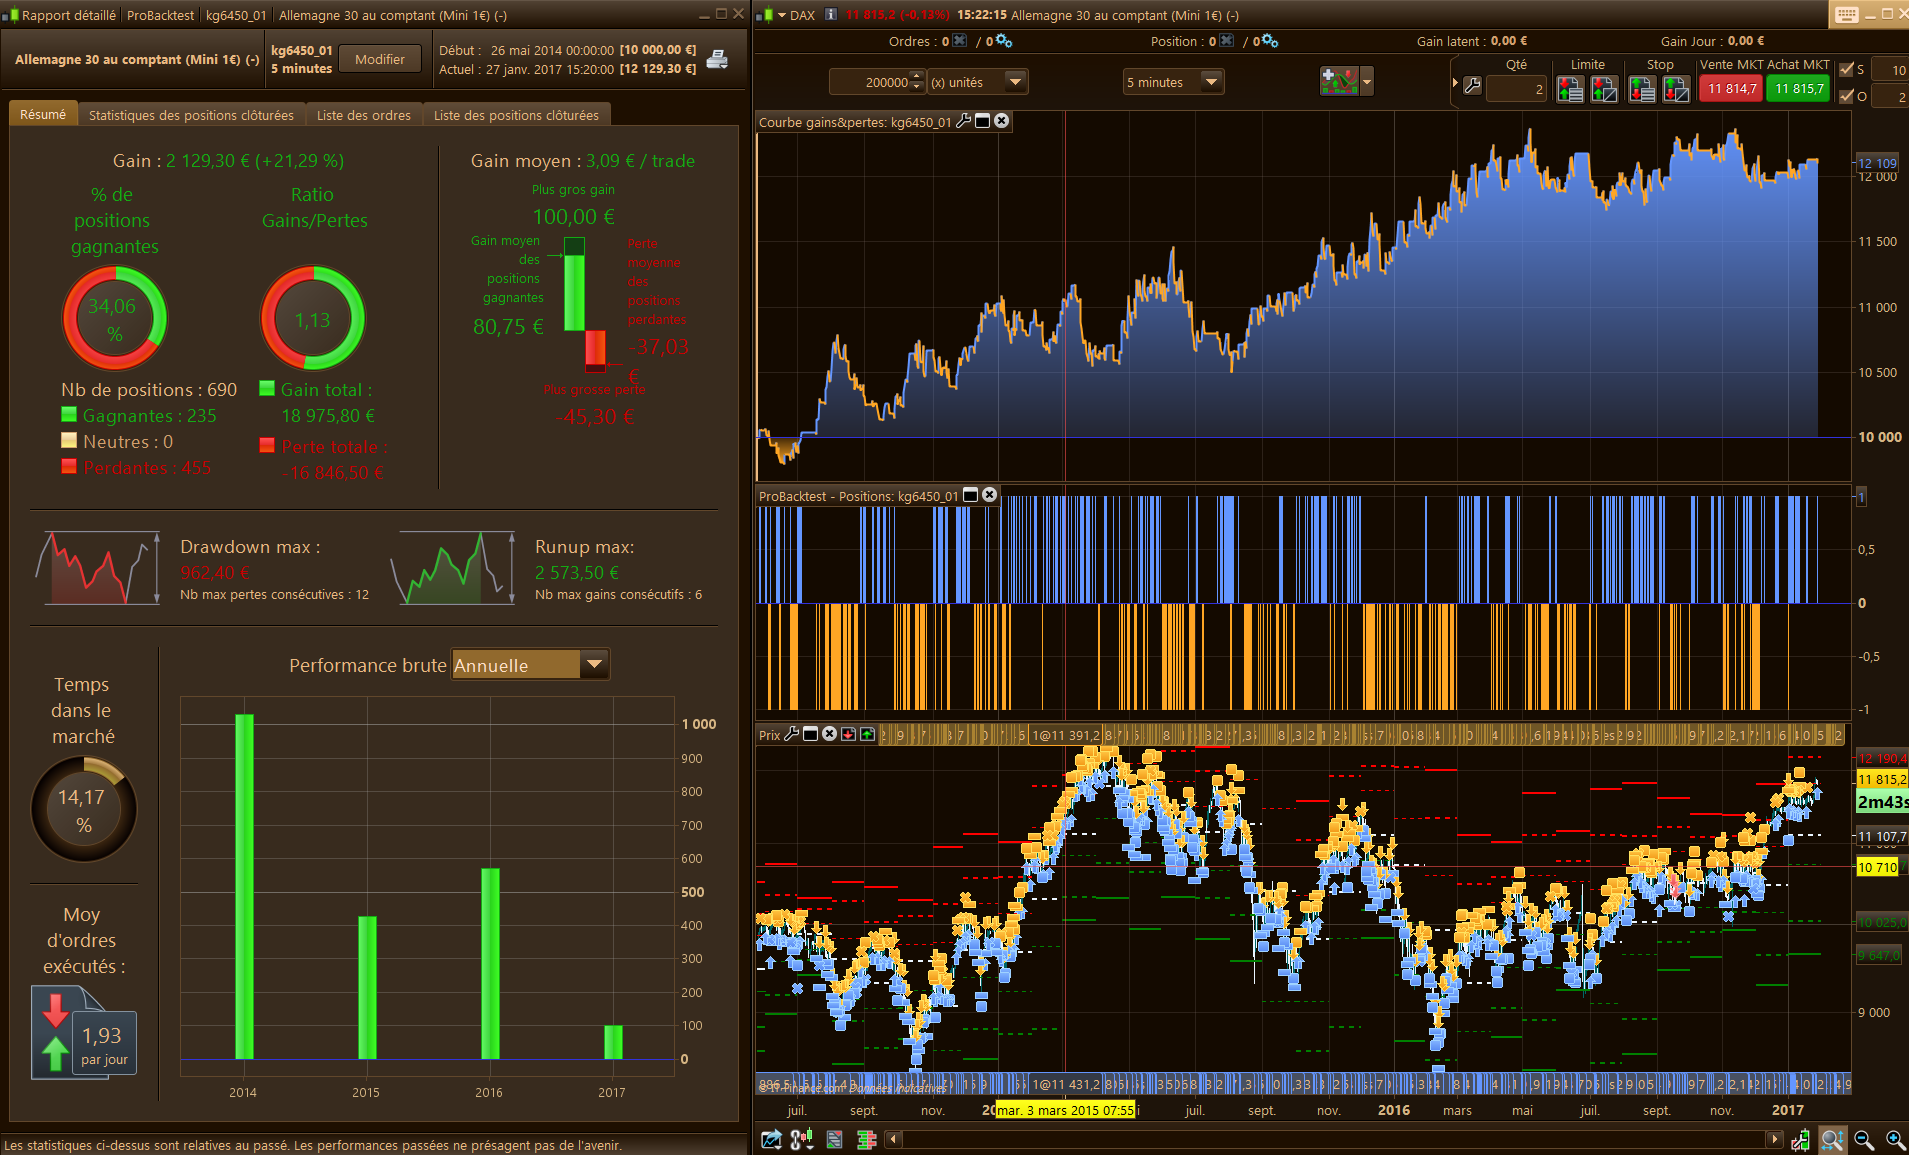This screenshot has height=1155, width=1909.
Task: Open the trading panel wrench settings
Action: pyautogui.click(x=1472, y=86)
